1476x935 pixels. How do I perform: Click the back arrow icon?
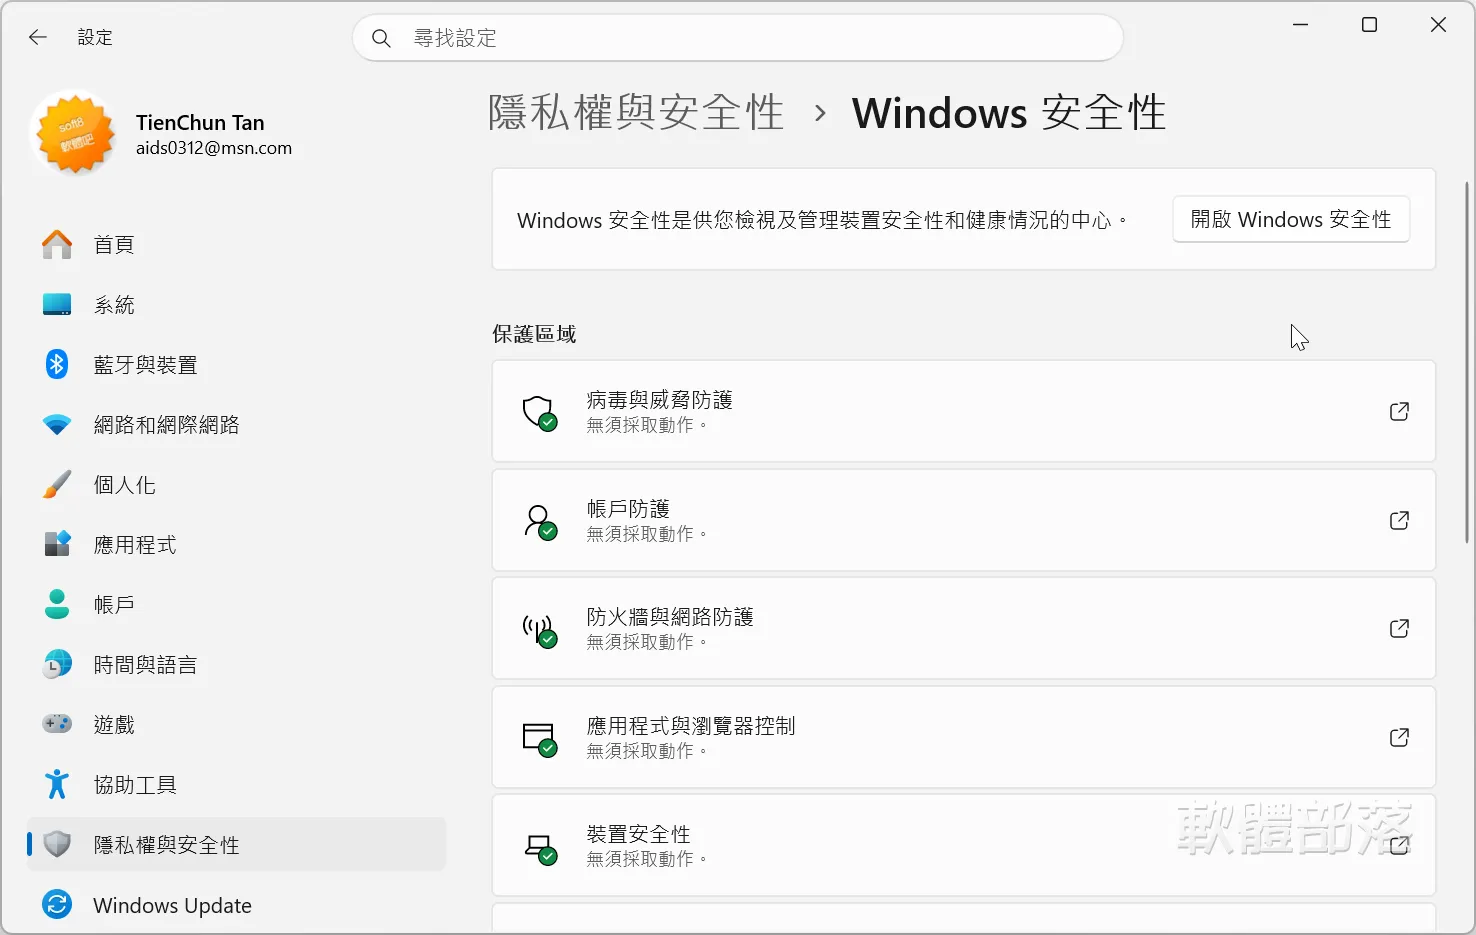point(38,37)
